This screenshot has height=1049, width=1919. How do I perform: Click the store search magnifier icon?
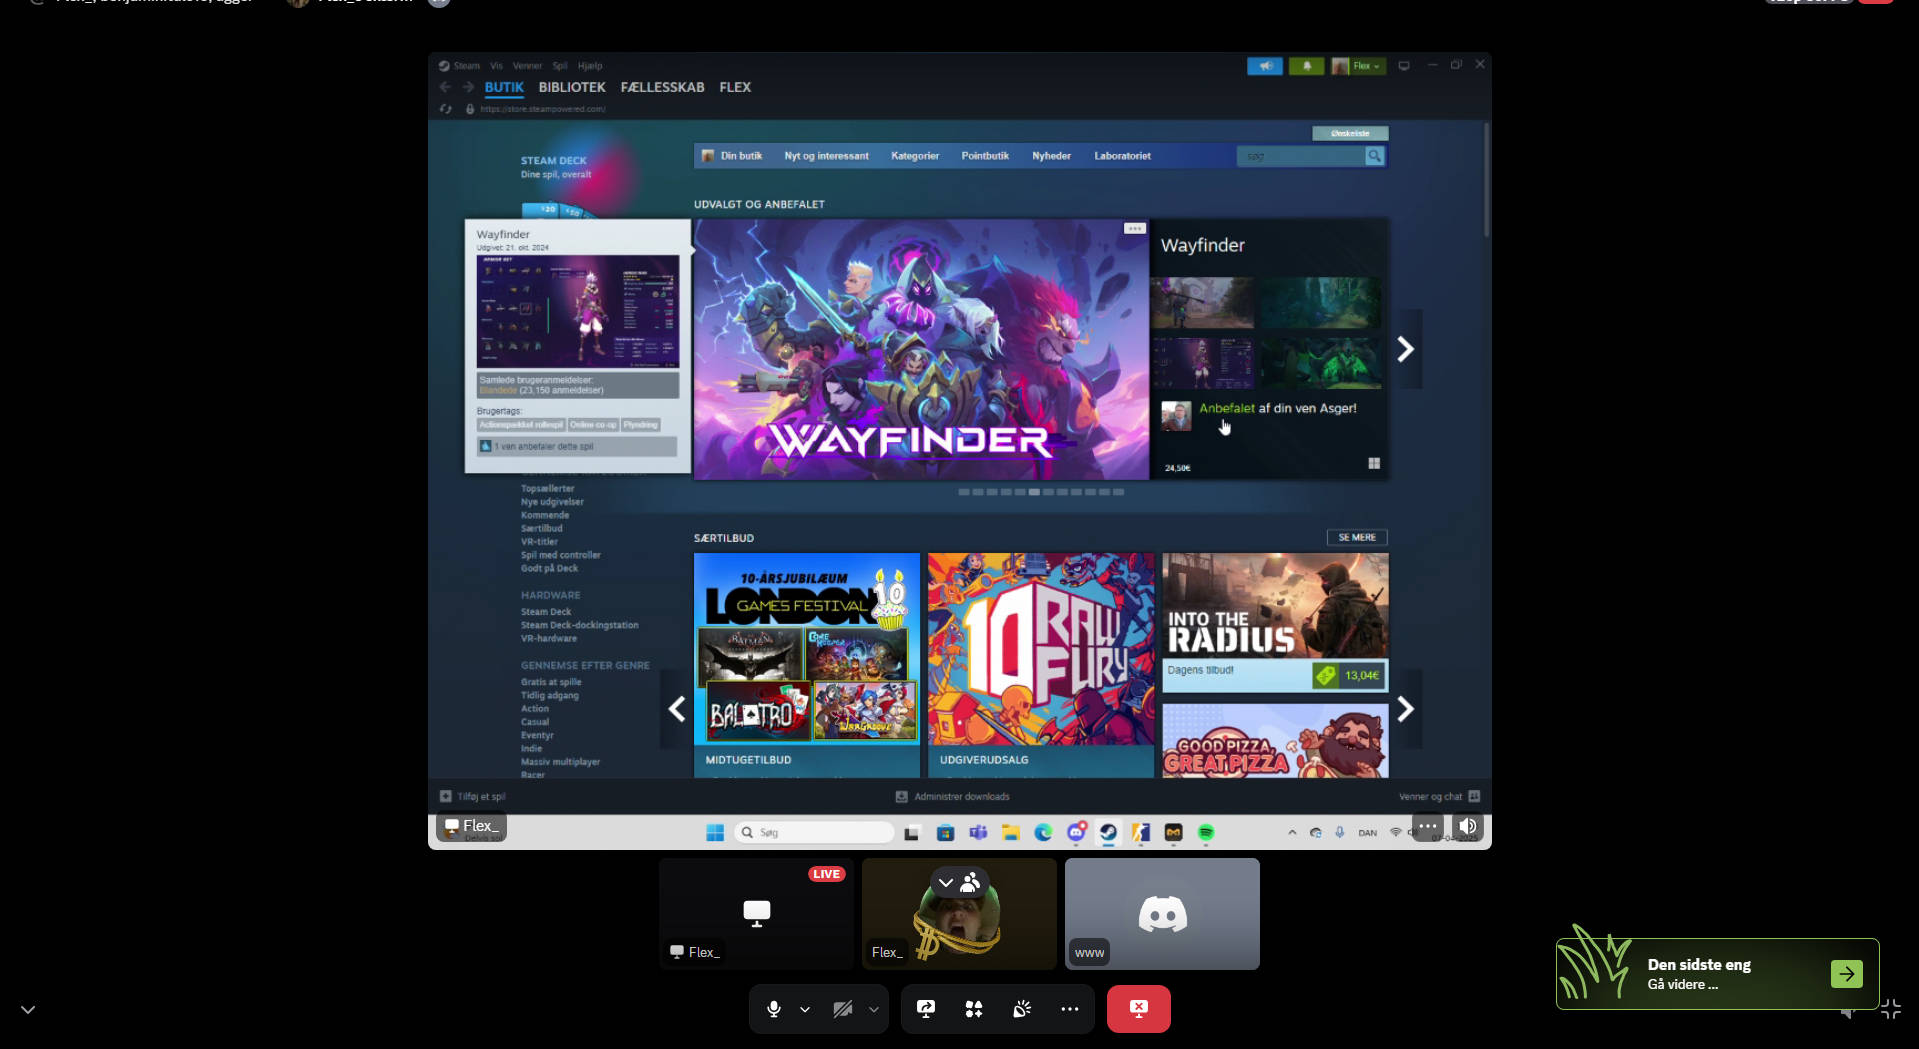point(1375,156)
